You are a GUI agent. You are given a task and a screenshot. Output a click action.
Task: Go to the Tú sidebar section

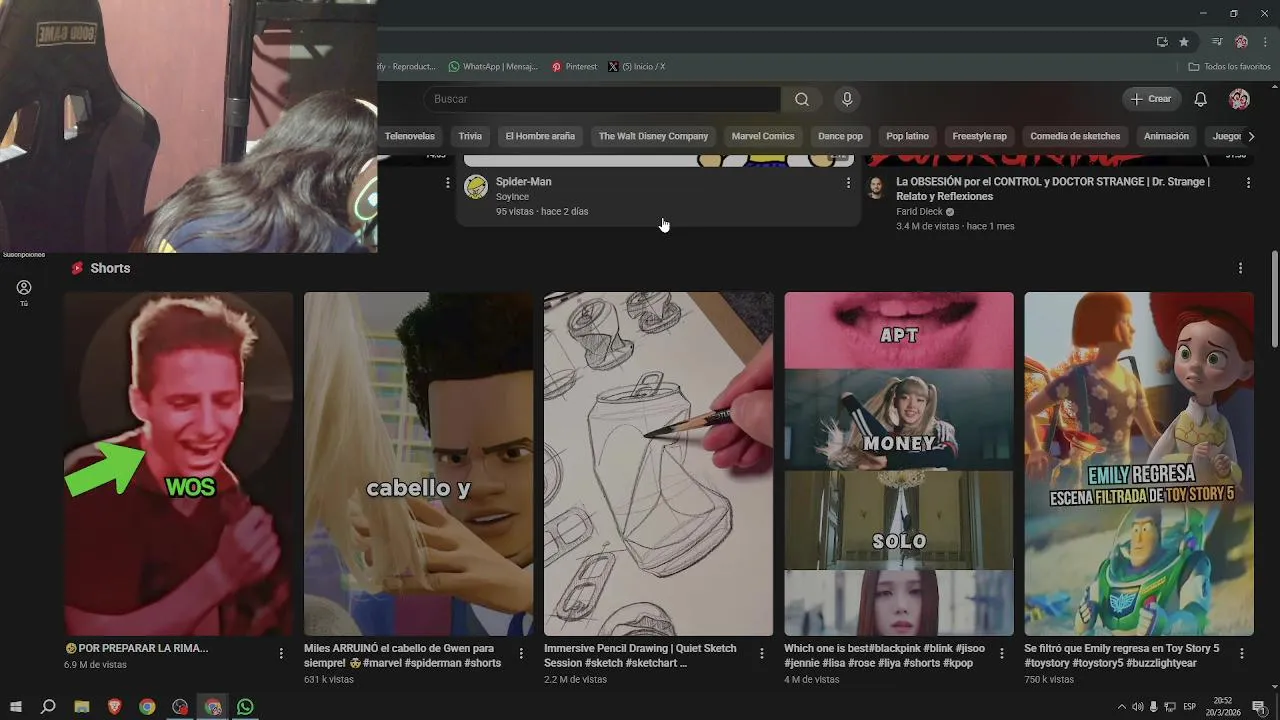pos(24,292)
